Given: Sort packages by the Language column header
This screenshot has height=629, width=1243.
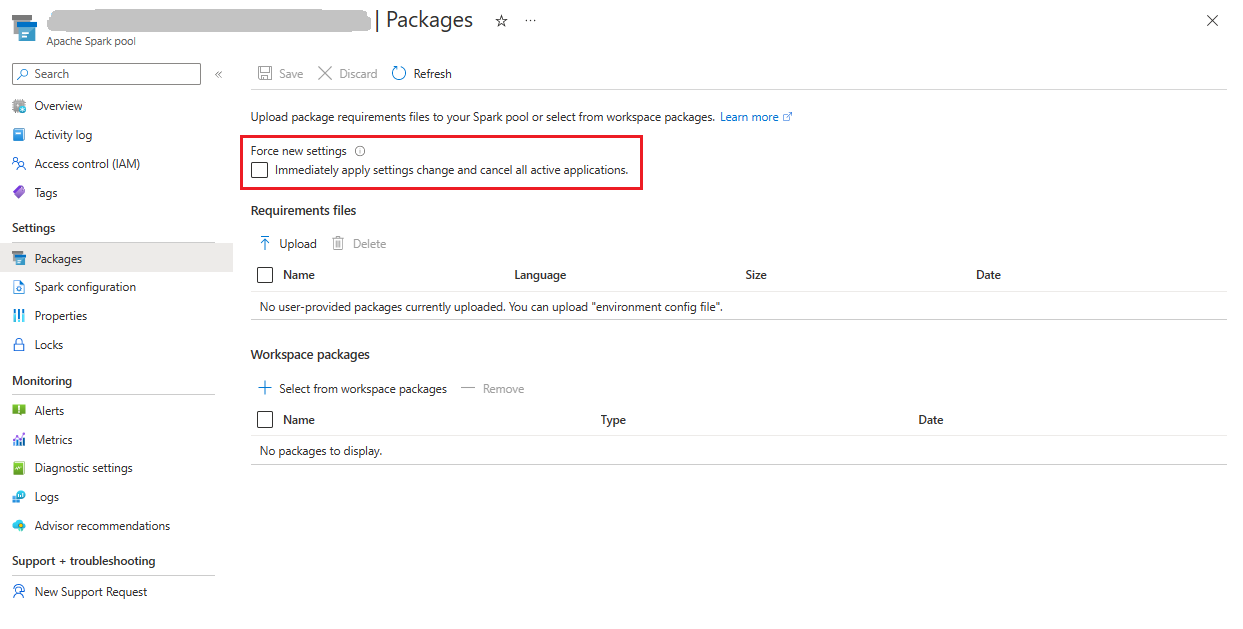Looking at the screenshot, I should tap(540, 275).
